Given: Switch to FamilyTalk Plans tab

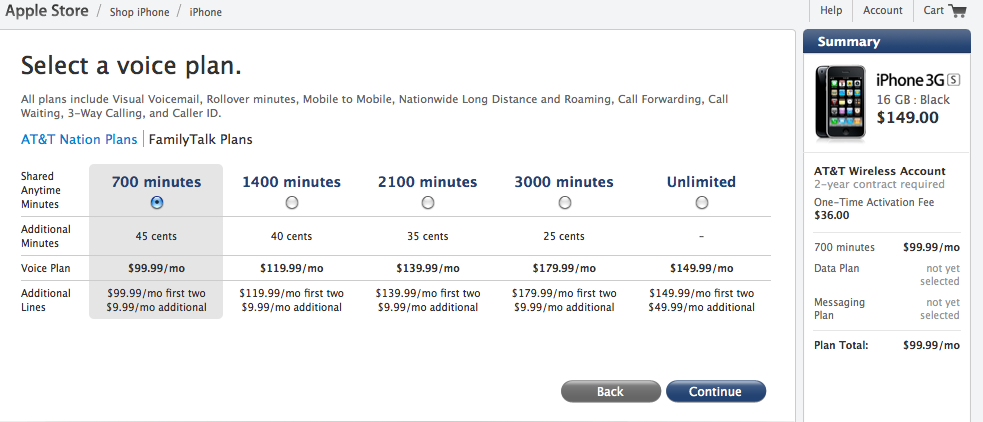Looking at the screenshot, I should (x=201, y=139).
